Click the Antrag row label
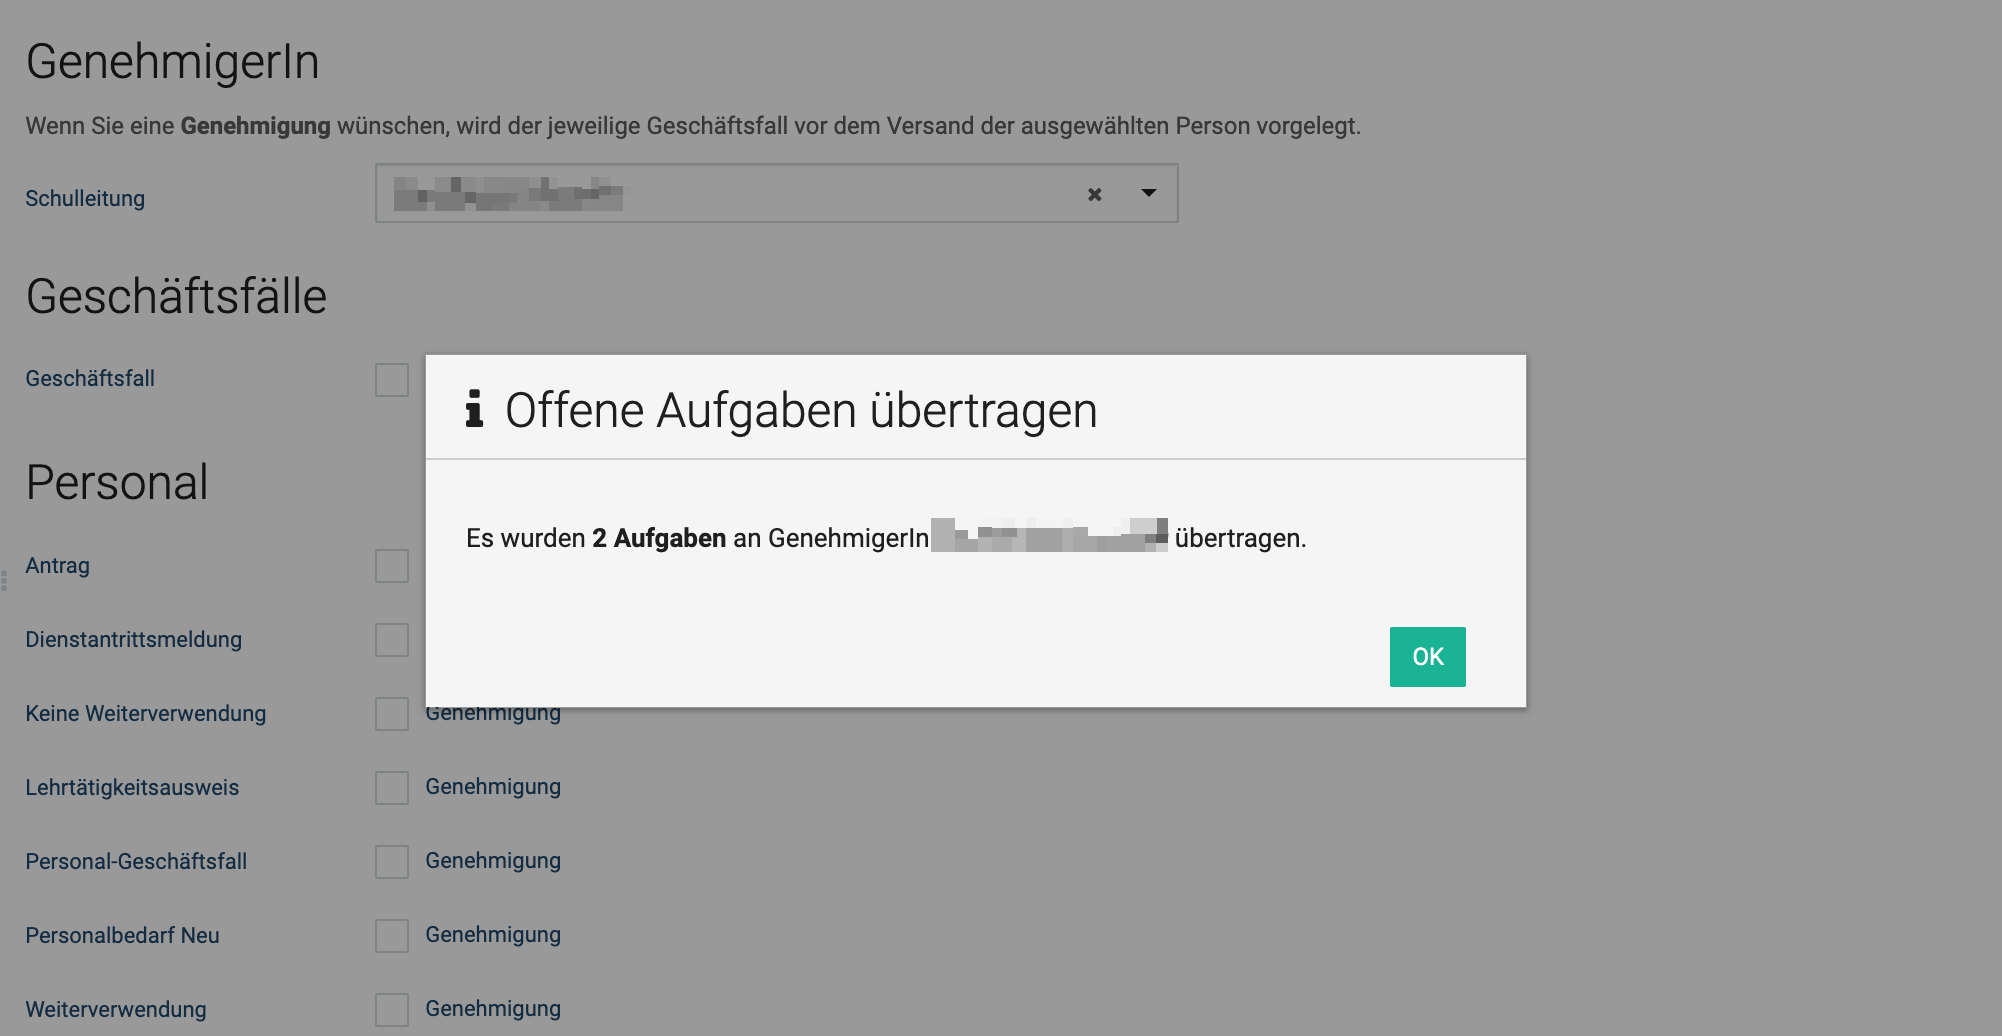Viewport: 2002px width, 1036px height. tap(57, 566)
